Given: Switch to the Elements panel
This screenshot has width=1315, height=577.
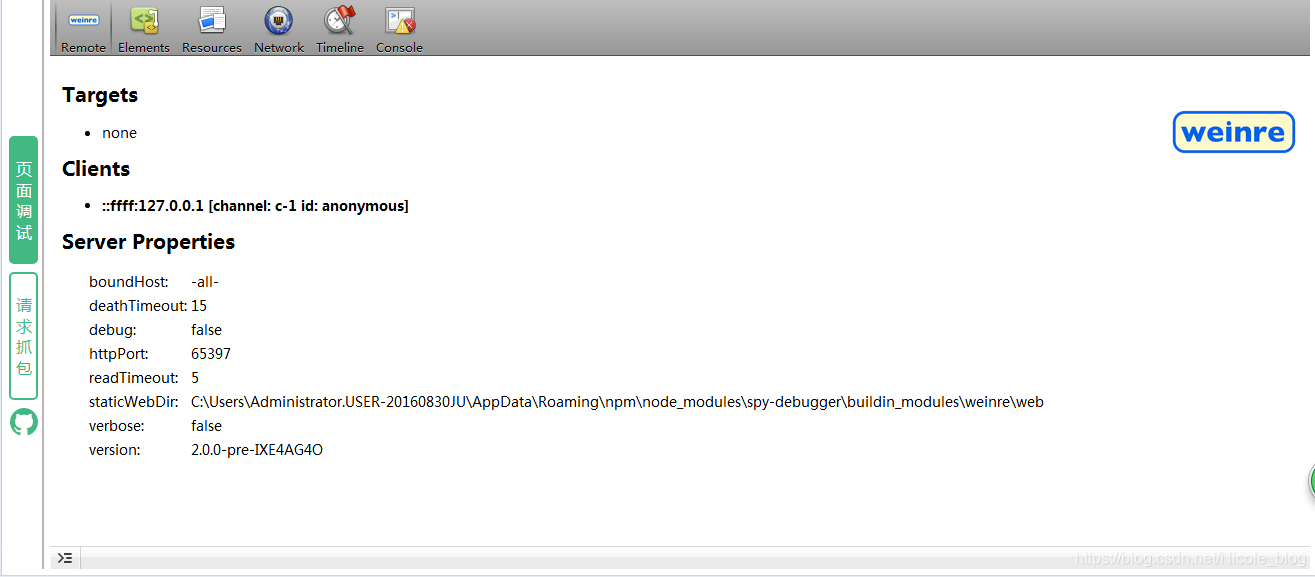Looking at the screenshot, I should (x=144, y=29).
